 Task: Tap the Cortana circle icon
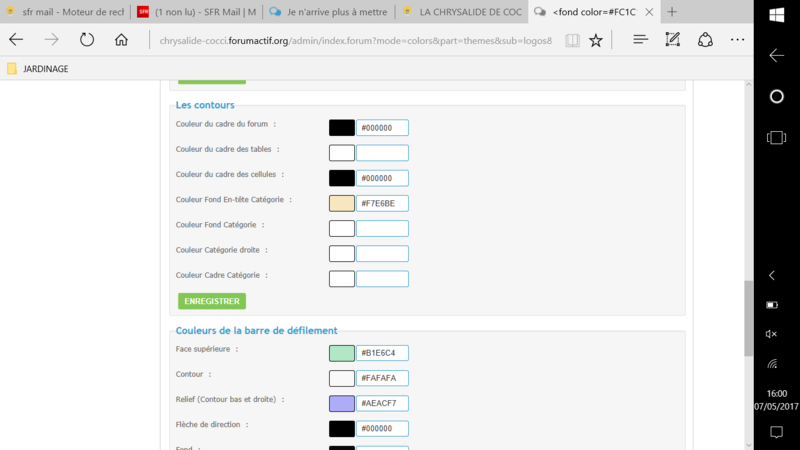[x=777, y=96]
